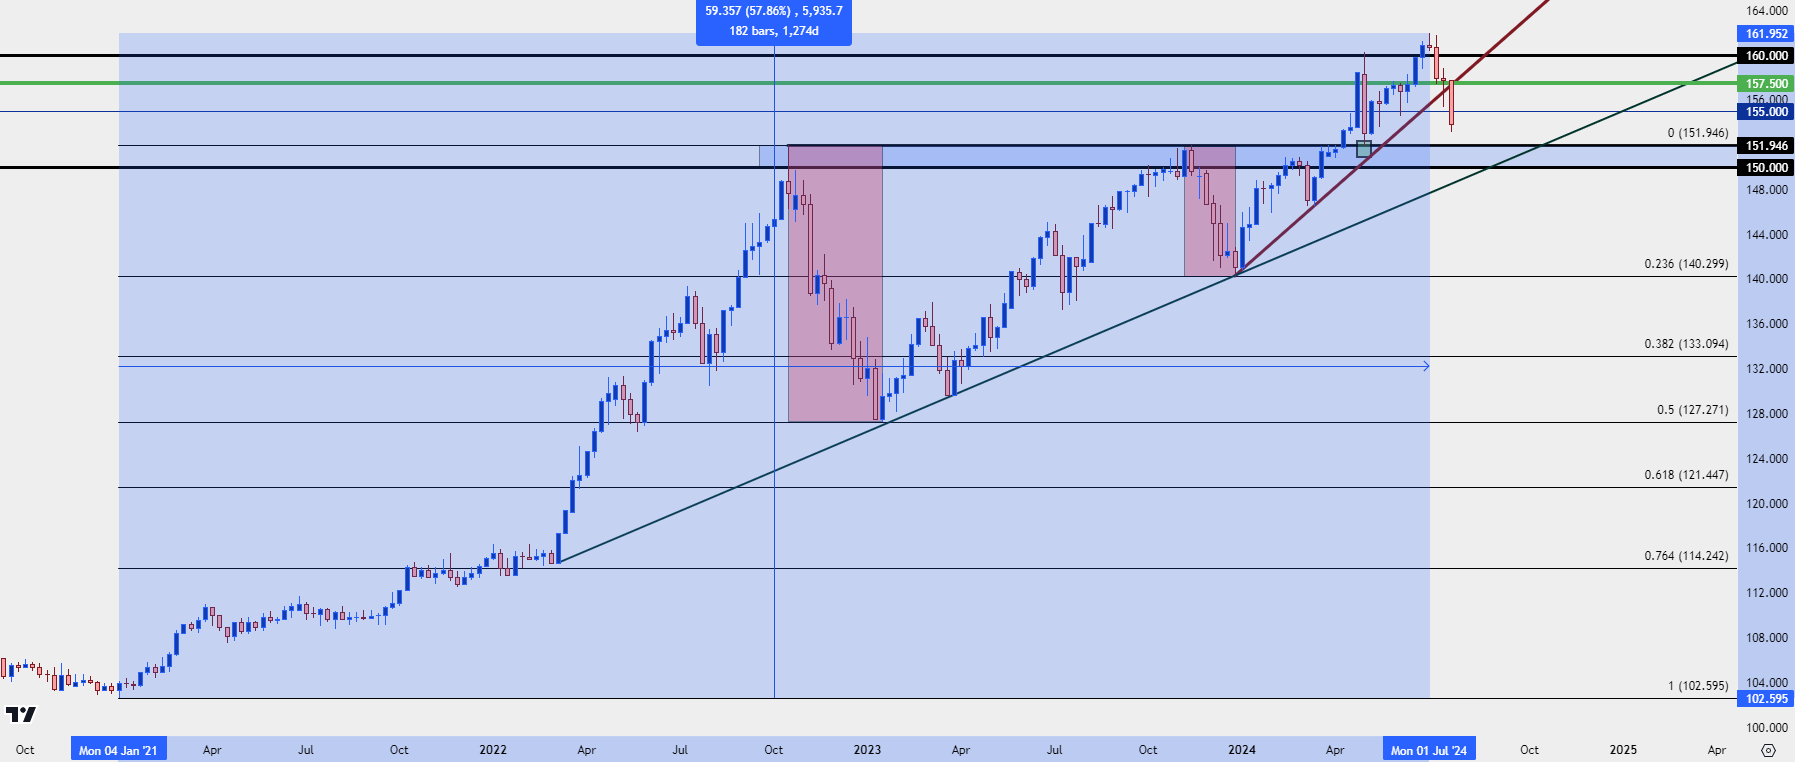The width and height of the screenshot is (1795, 762).
Task: Click the arrowhead ending the blue horizontal ray
Action: 1425,366
